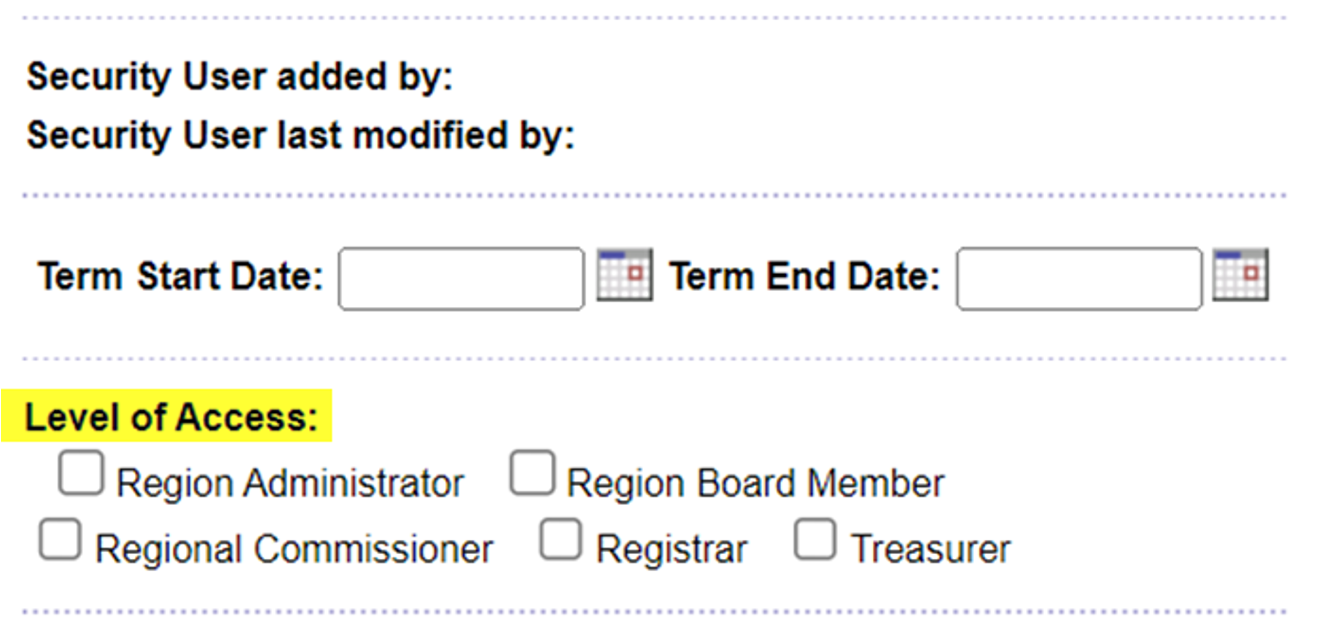Click the Security User added by label
Viewport: 1338px width, 626px height.
[x=240, y=77]
